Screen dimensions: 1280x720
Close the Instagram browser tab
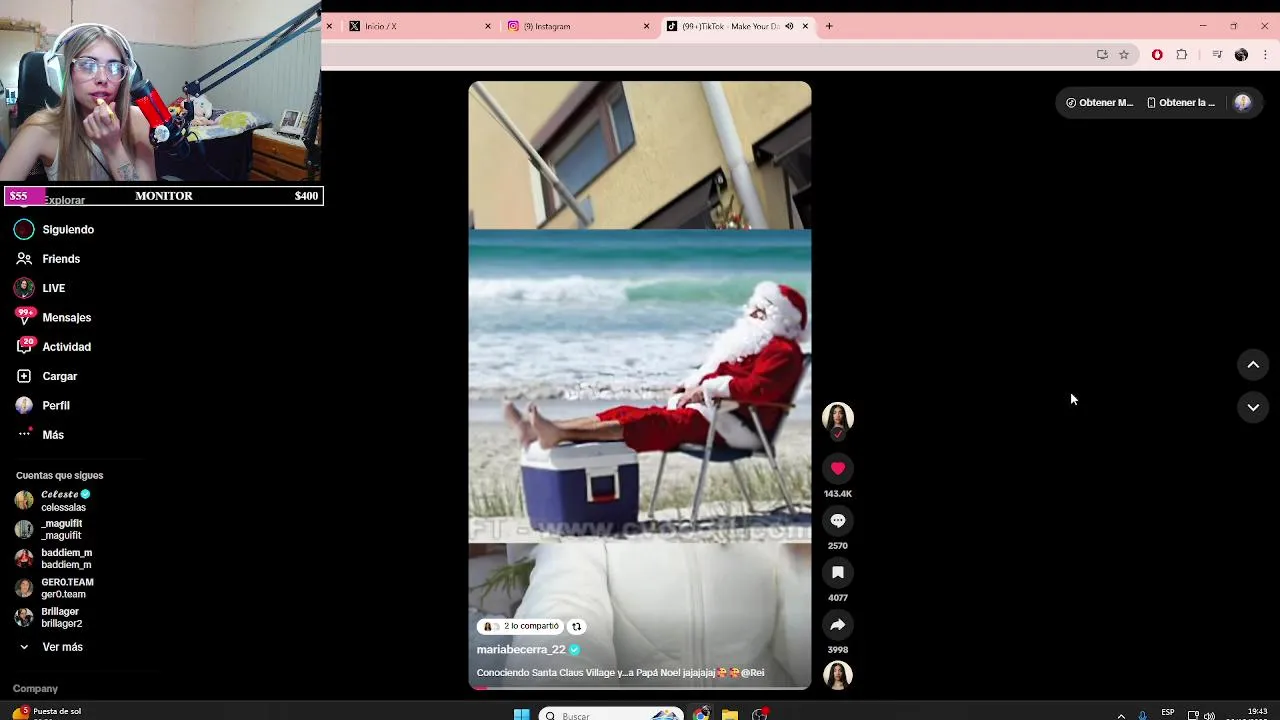(x=646, y=26)
